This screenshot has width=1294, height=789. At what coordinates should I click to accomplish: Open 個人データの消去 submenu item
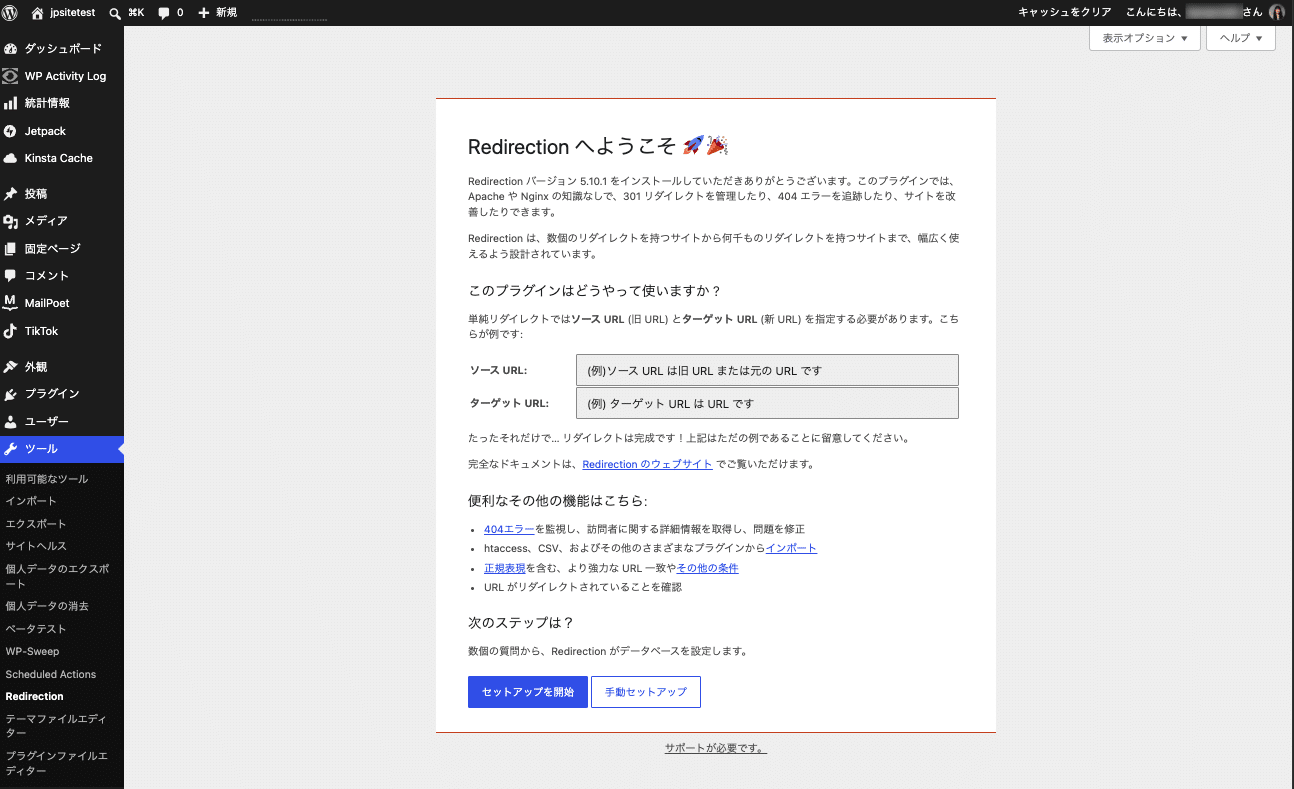[x=47, y=606]
